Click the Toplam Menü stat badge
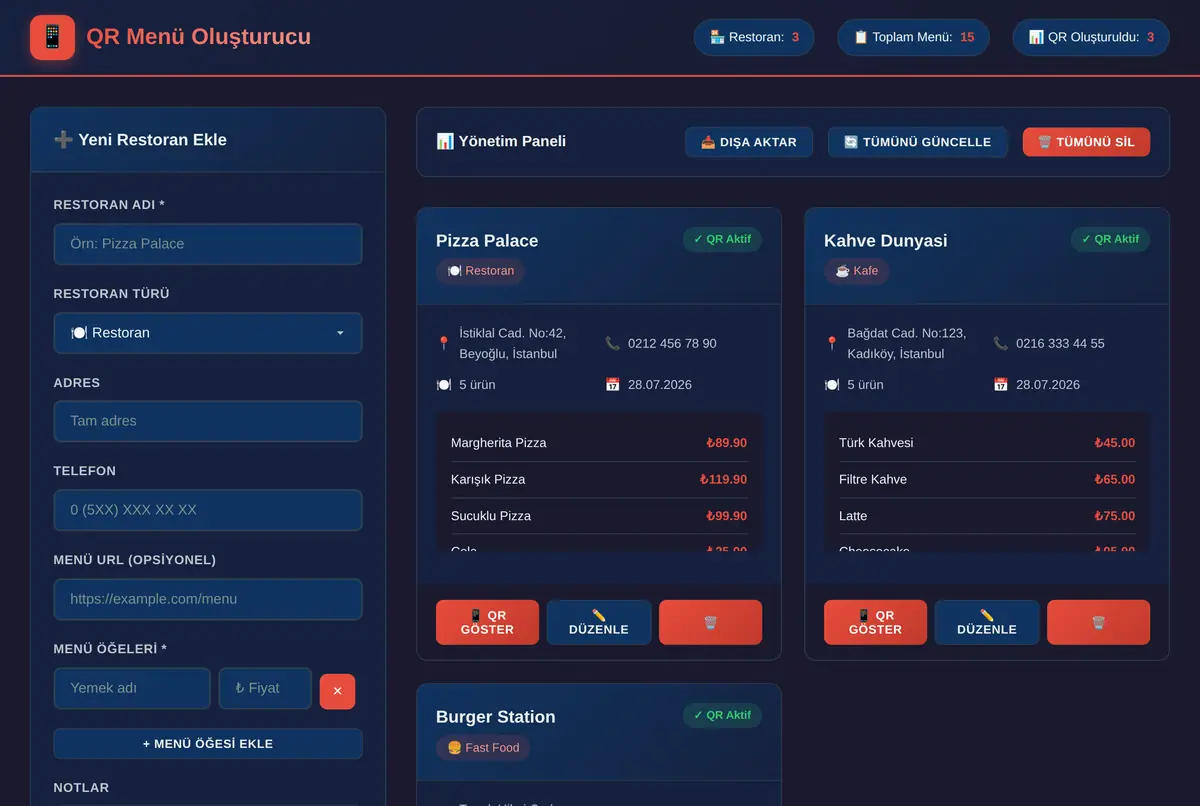This screenshot has width=1200, height=806. pyautogui.click(x=913, y=37)
